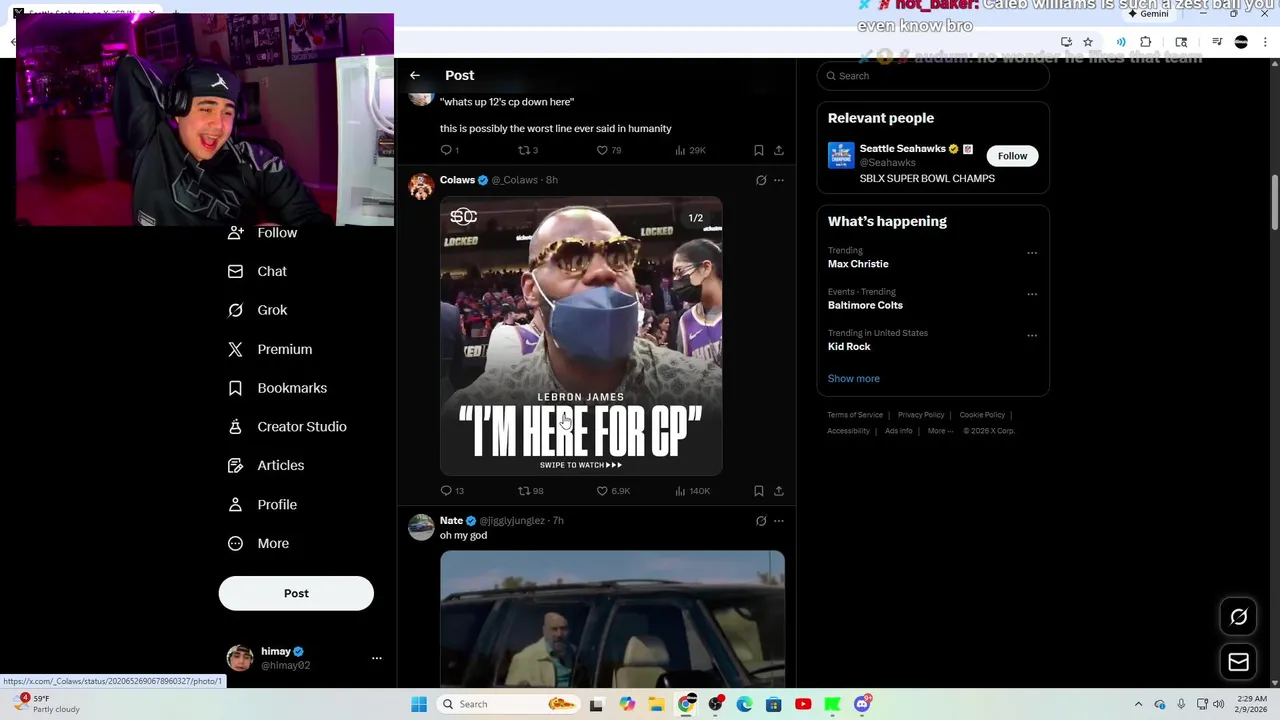This screenshot has height=720, width=1280.
Task: Open options for Kid Rock trend
Action: coord(1032,336)
